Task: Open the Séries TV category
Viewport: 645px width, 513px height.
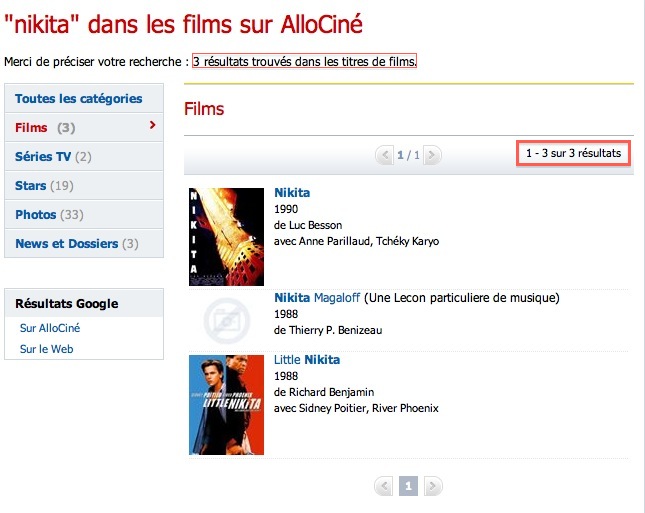Action: (43, 157)
